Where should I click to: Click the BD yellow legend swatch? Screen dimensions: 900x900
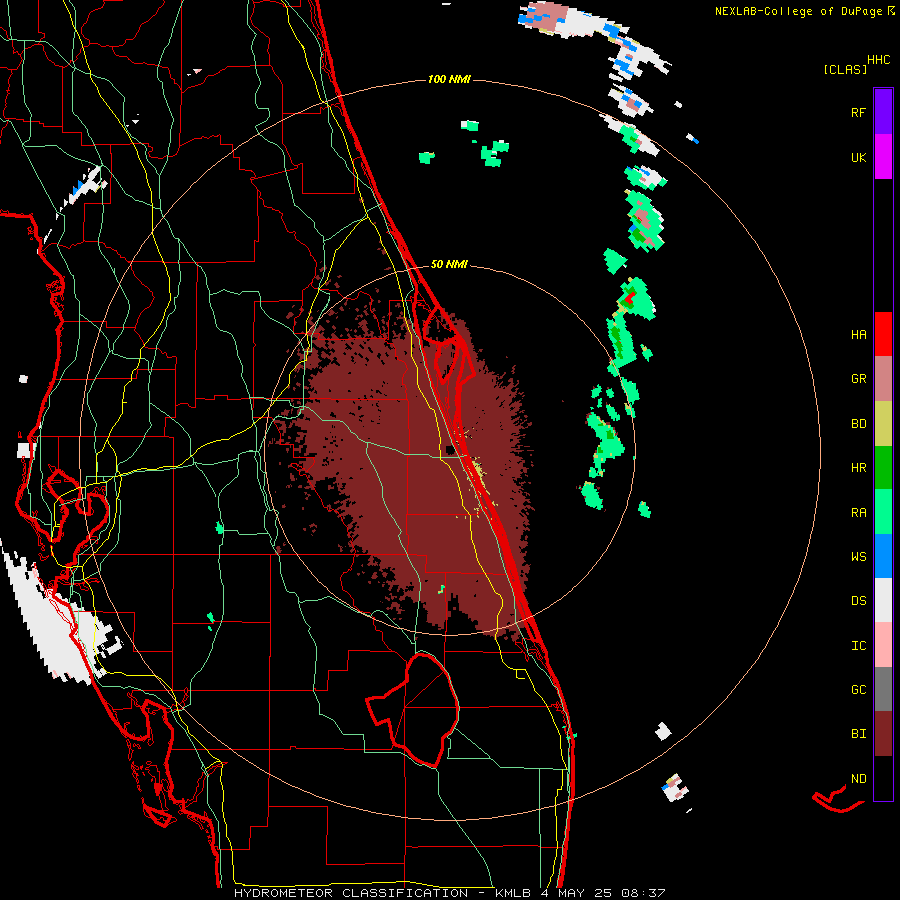(x=883, y=424)
